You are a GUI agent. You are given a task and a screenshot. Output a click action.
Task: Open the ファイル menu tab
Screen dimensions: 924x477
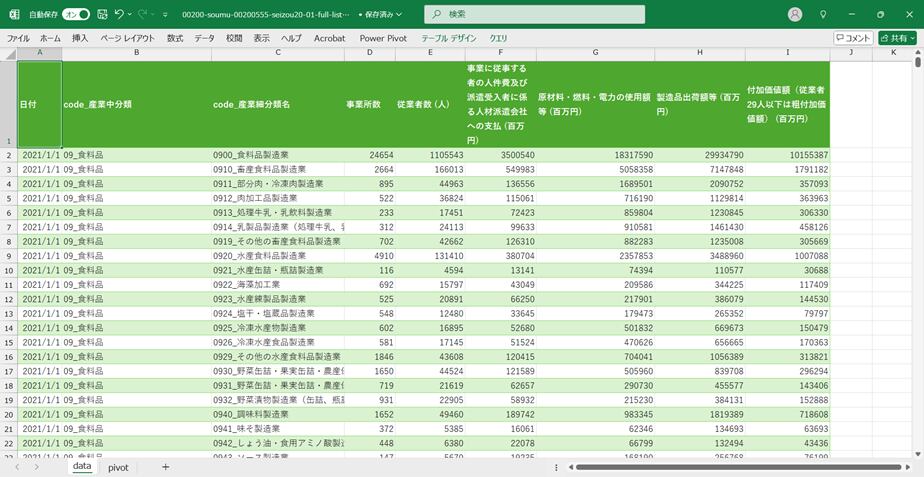[18, 38]
